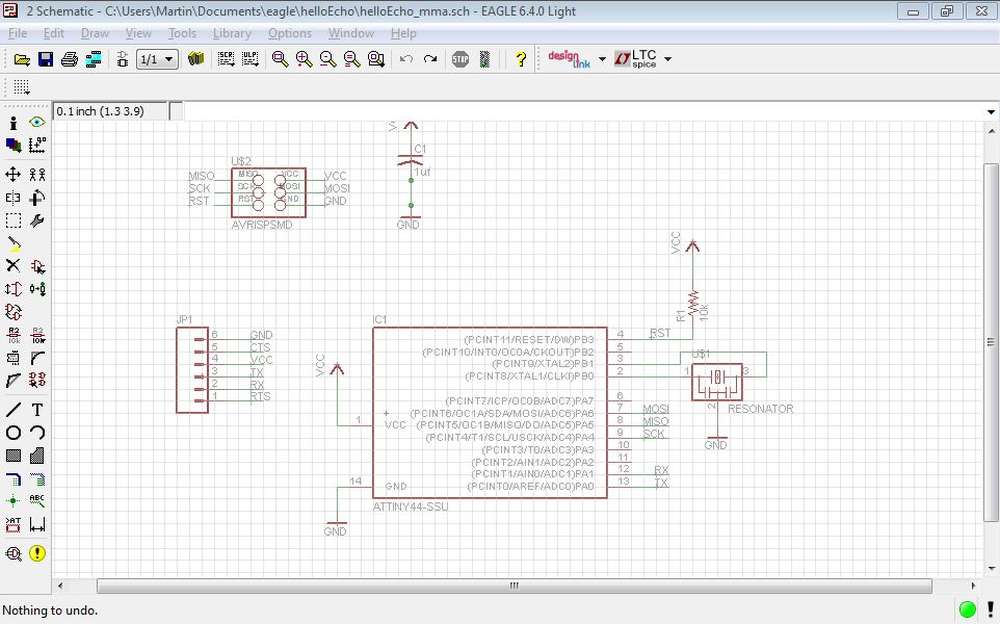Click the LTC spice button
Screen dimensions: 1000x624
pyautogui.click(x=635, y=59)
